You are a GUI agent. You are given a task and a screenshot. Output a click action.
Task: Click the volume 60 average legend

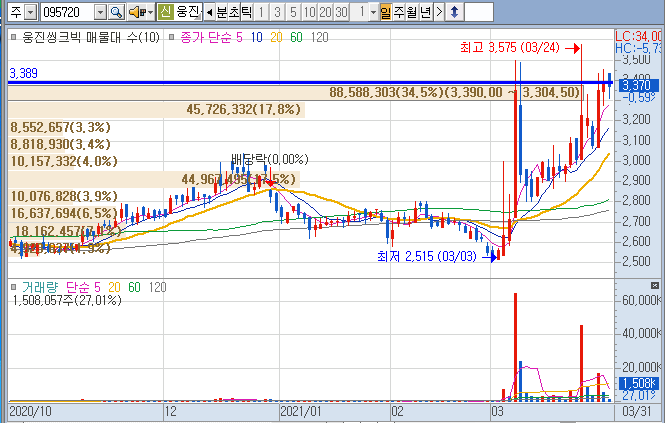point(134,287)
